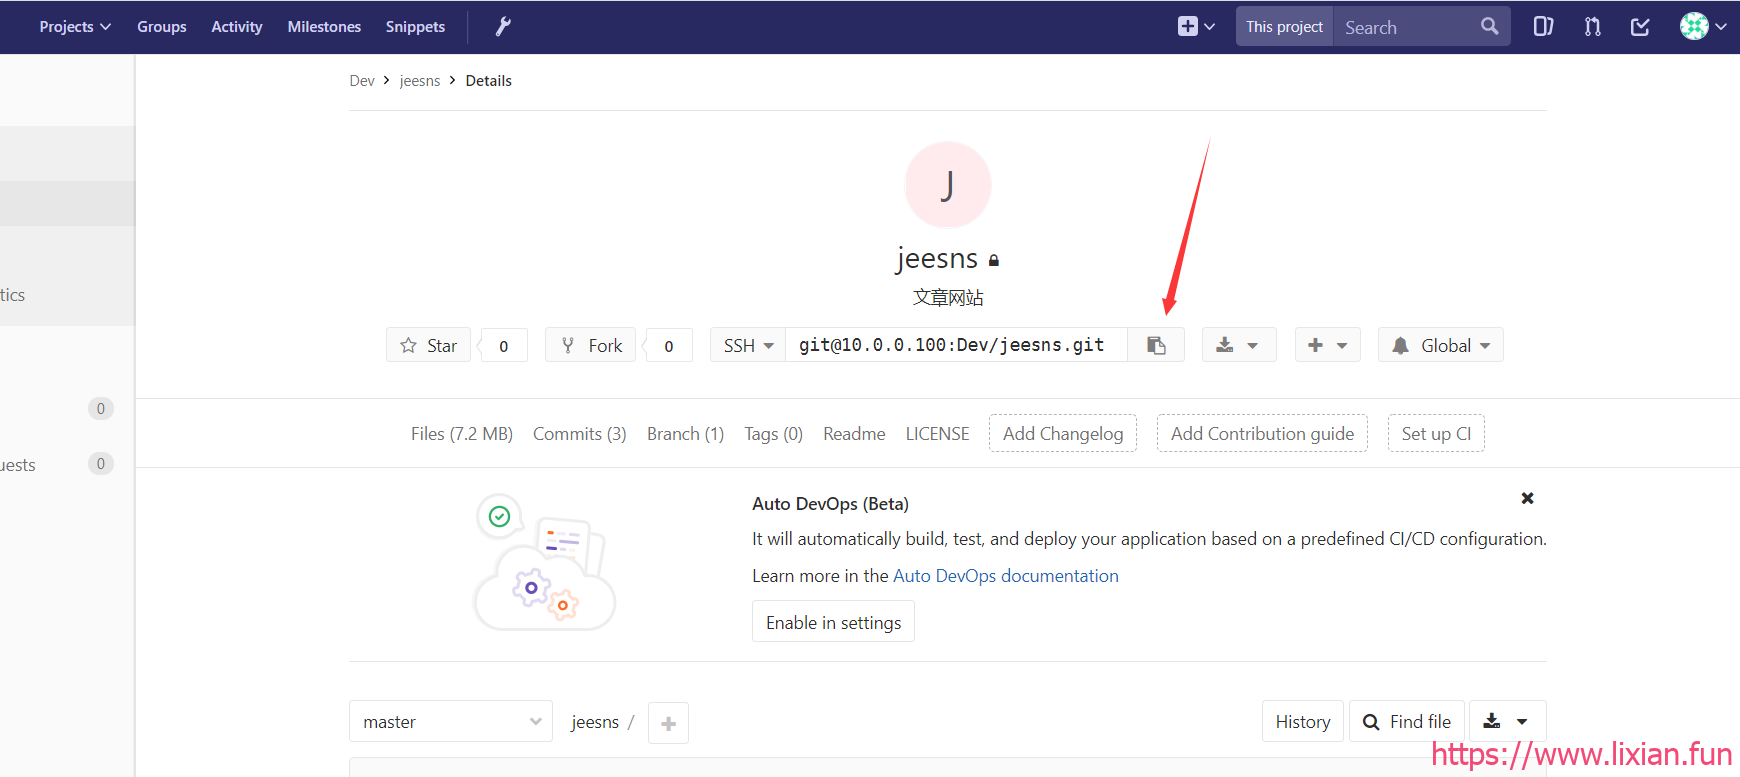The image size is (1740, 777).
Task: Go to Dev in breadcrumb
Action: [x=362, y=81]
